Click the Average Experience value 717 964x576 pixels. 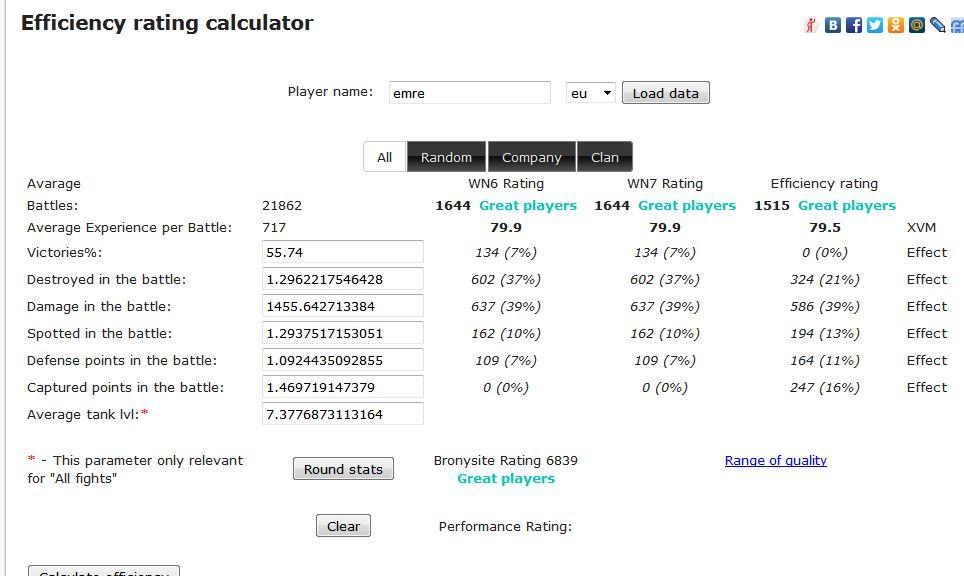coord(274,227)
